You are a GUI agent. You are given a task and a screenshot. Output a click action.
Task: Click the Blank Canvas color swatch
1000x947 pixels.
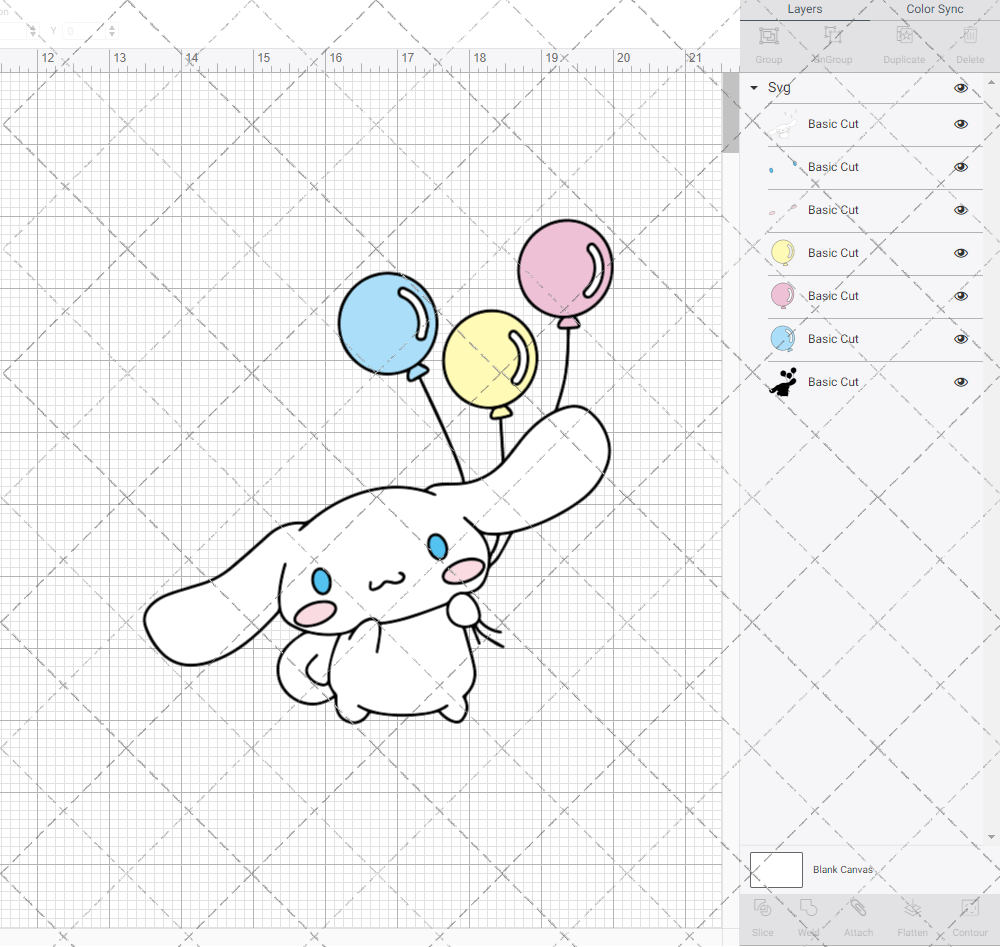point(776,870)
